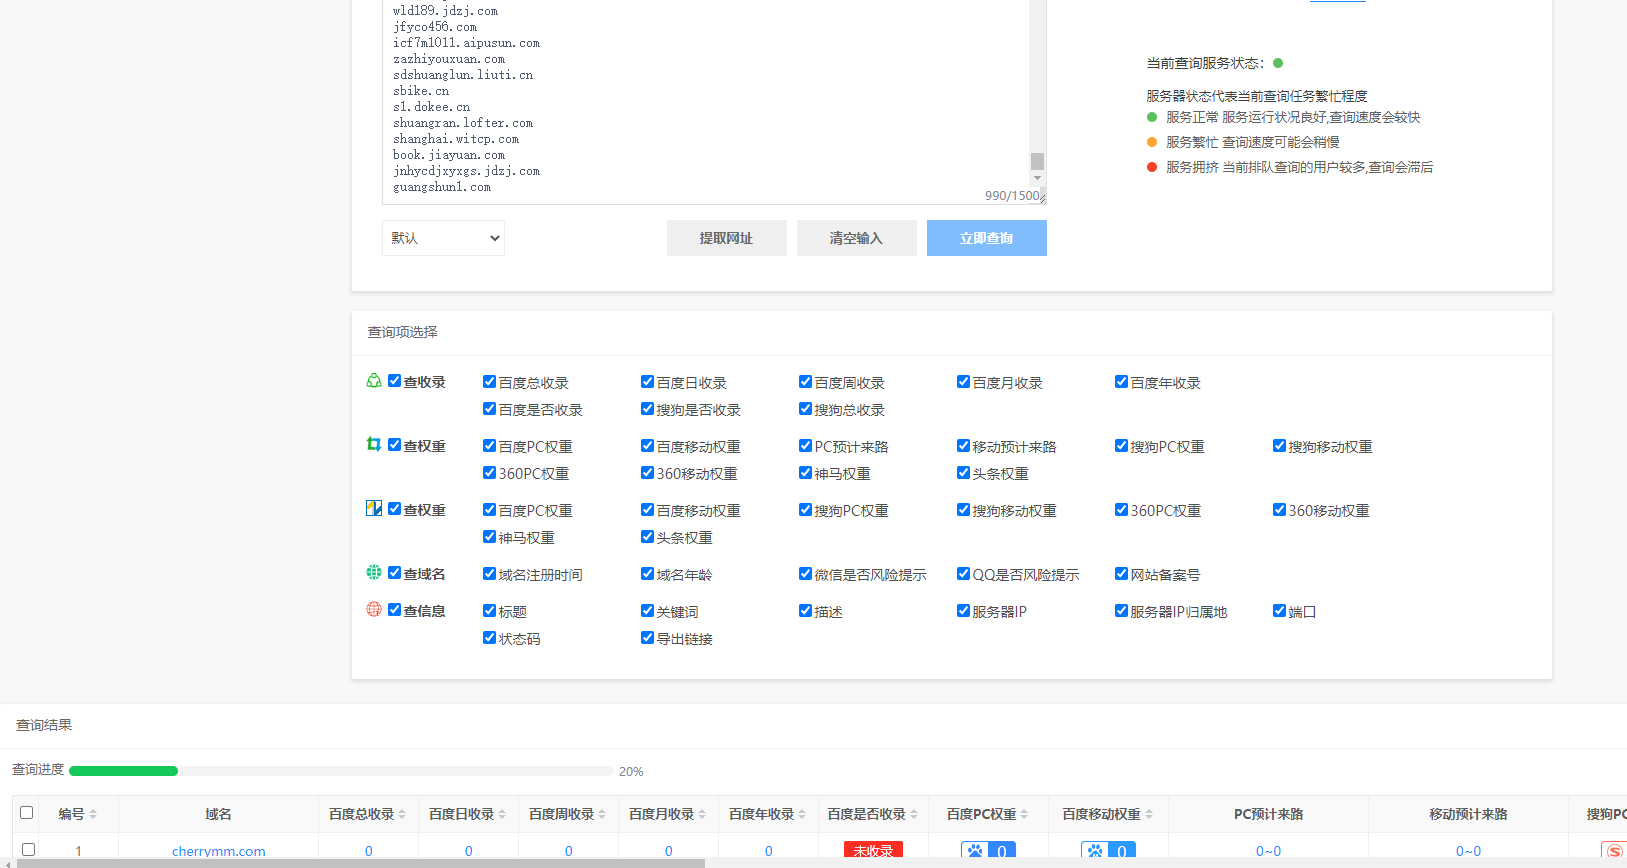This screenshot has height=868, width=1627.
Task: Click shanghai.witcp.com line in textarea
Action: tap(456, 139)
